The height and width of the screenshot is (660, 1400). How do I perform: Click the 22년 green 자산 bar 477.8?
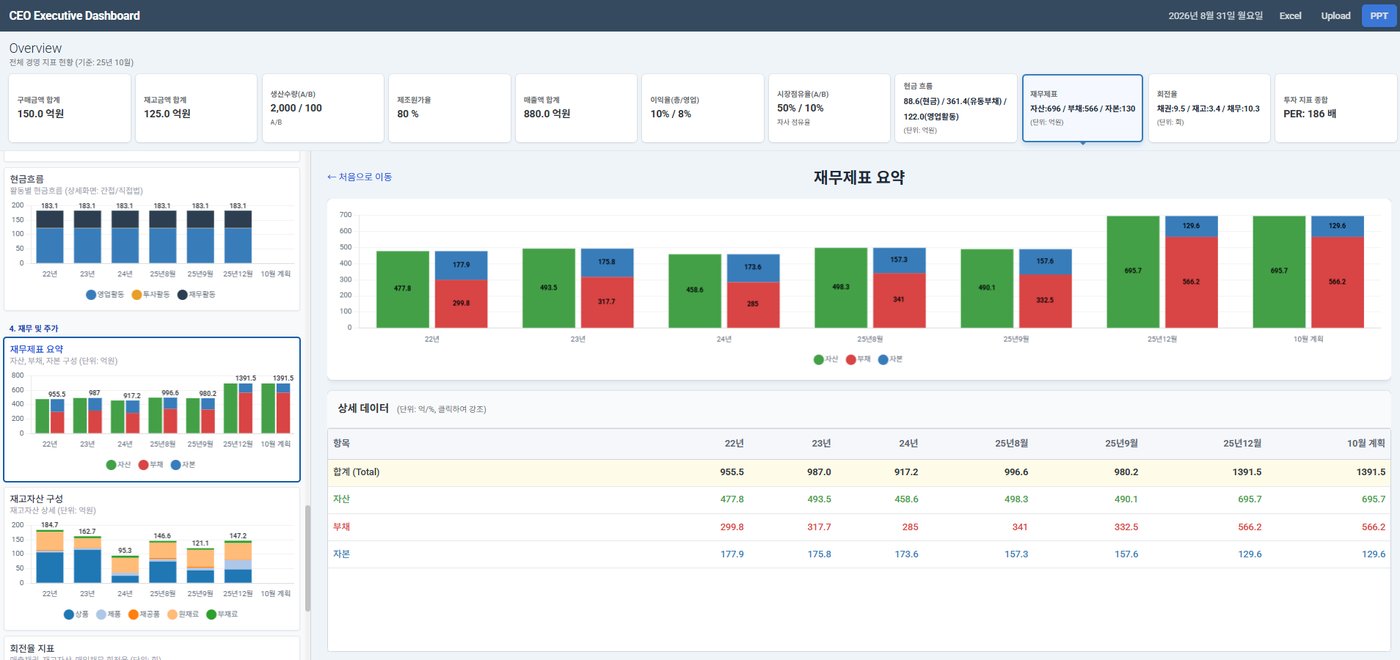pyautogui.click(x=402, y=289)
